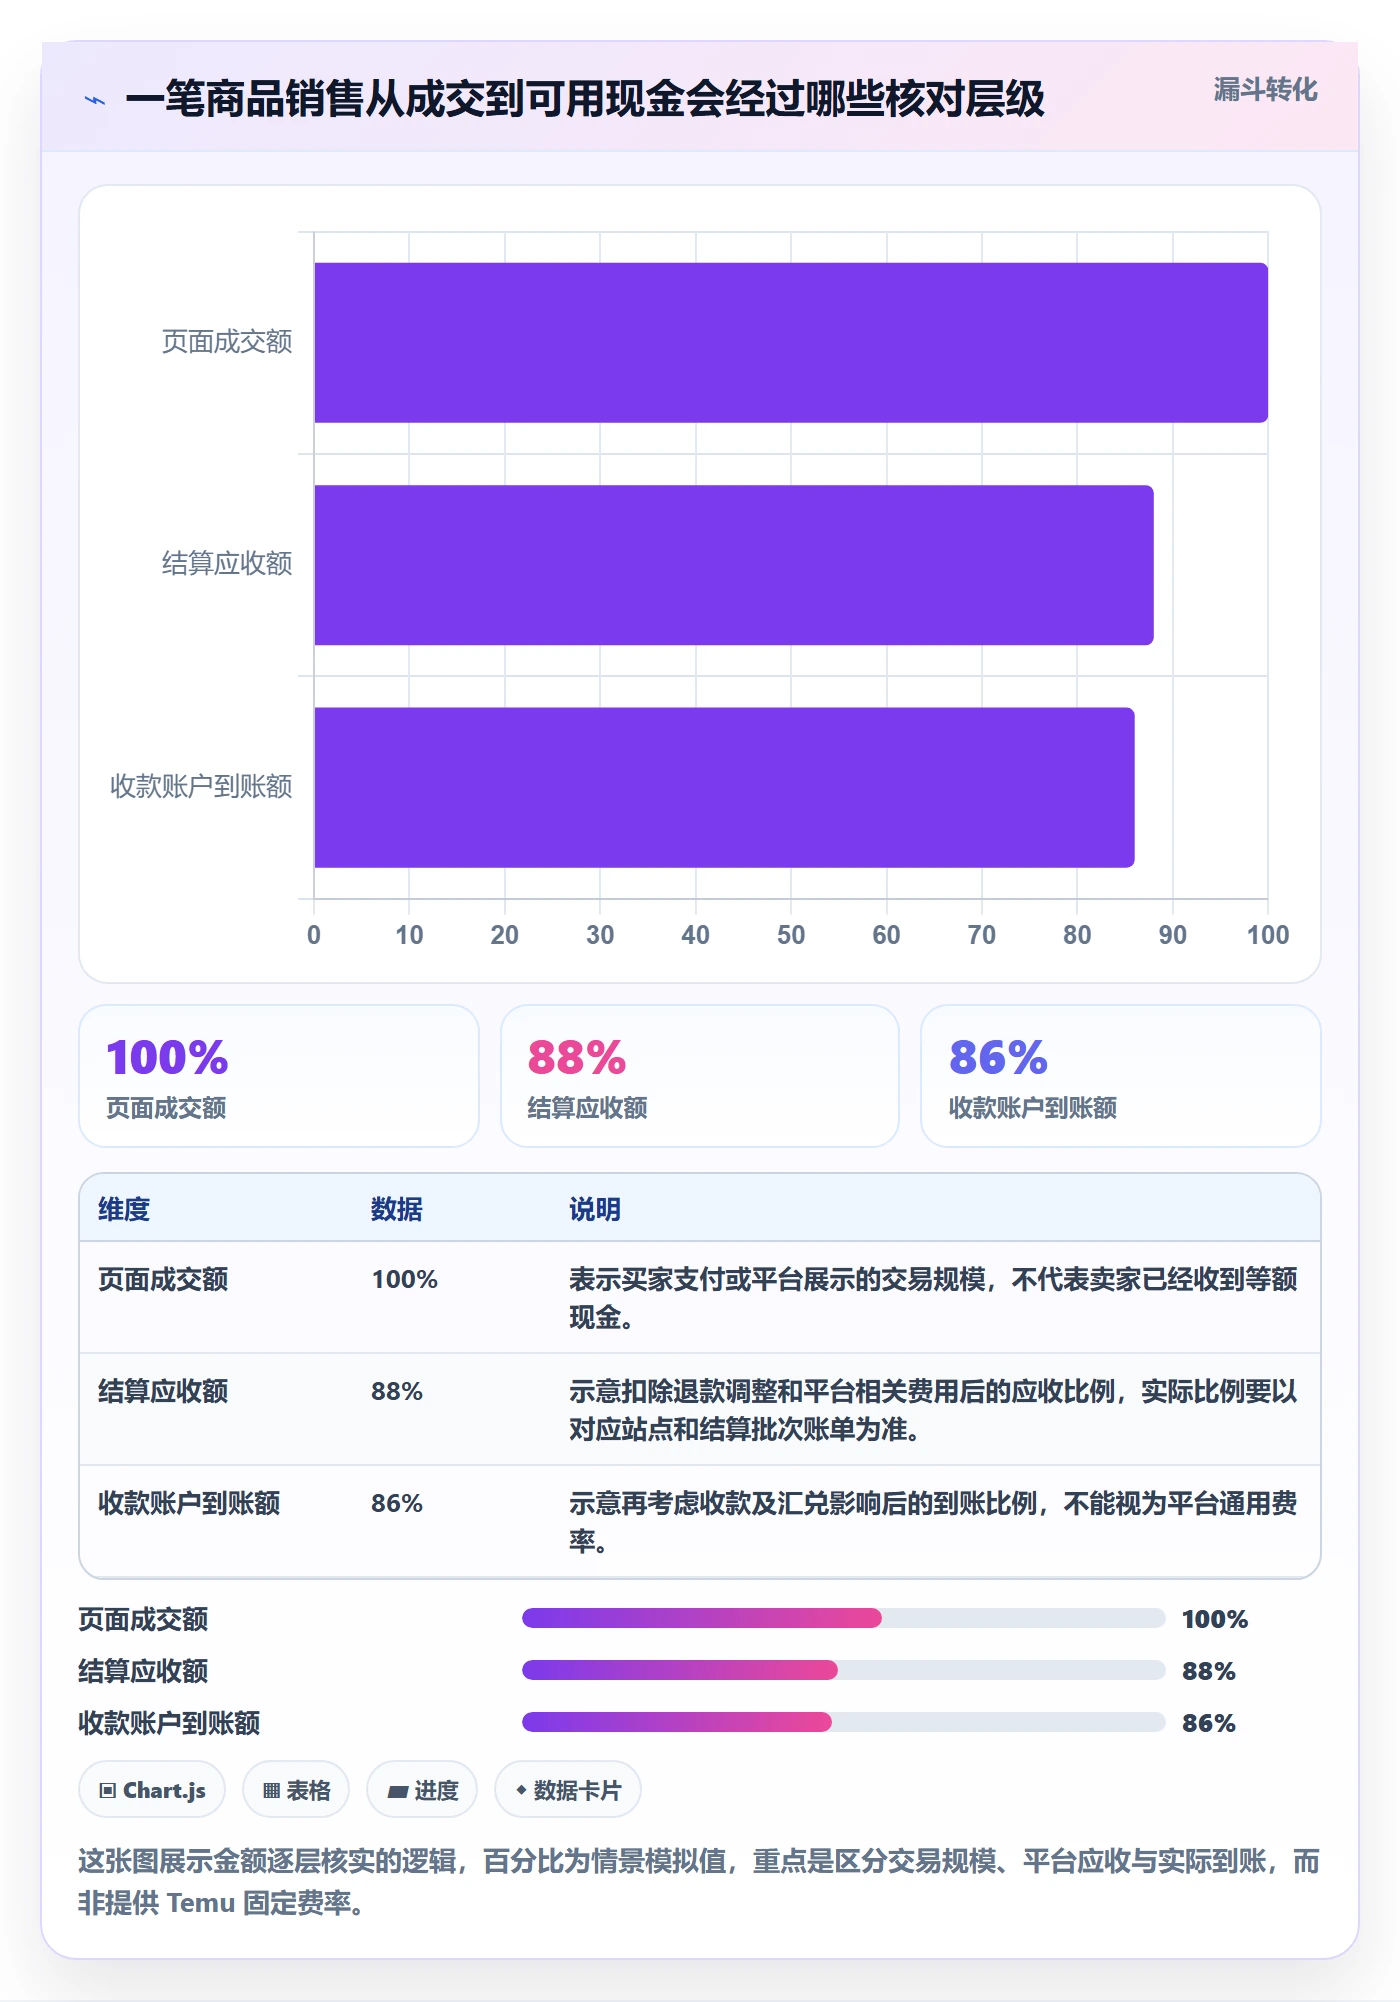The image size is (1400, 2002).
Task: Select the Chart.js chip
Action: (152, 1790)
